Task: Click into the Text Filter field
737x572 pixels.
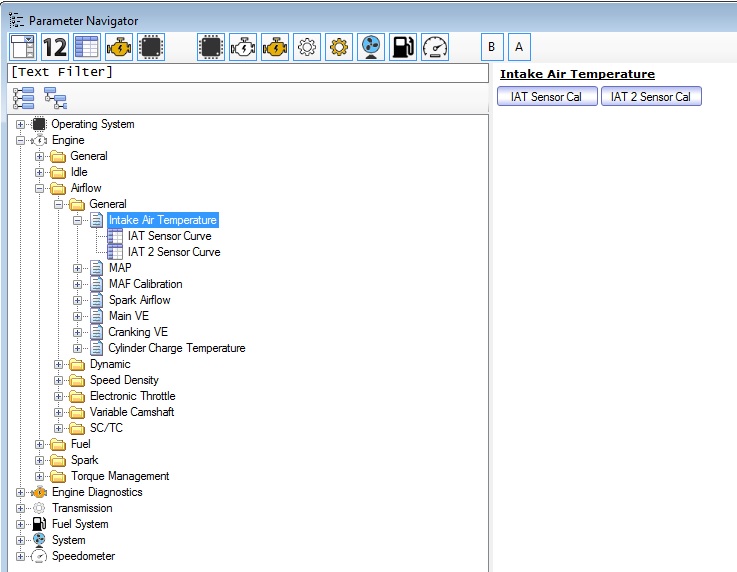Action: [x=250, y=73]
